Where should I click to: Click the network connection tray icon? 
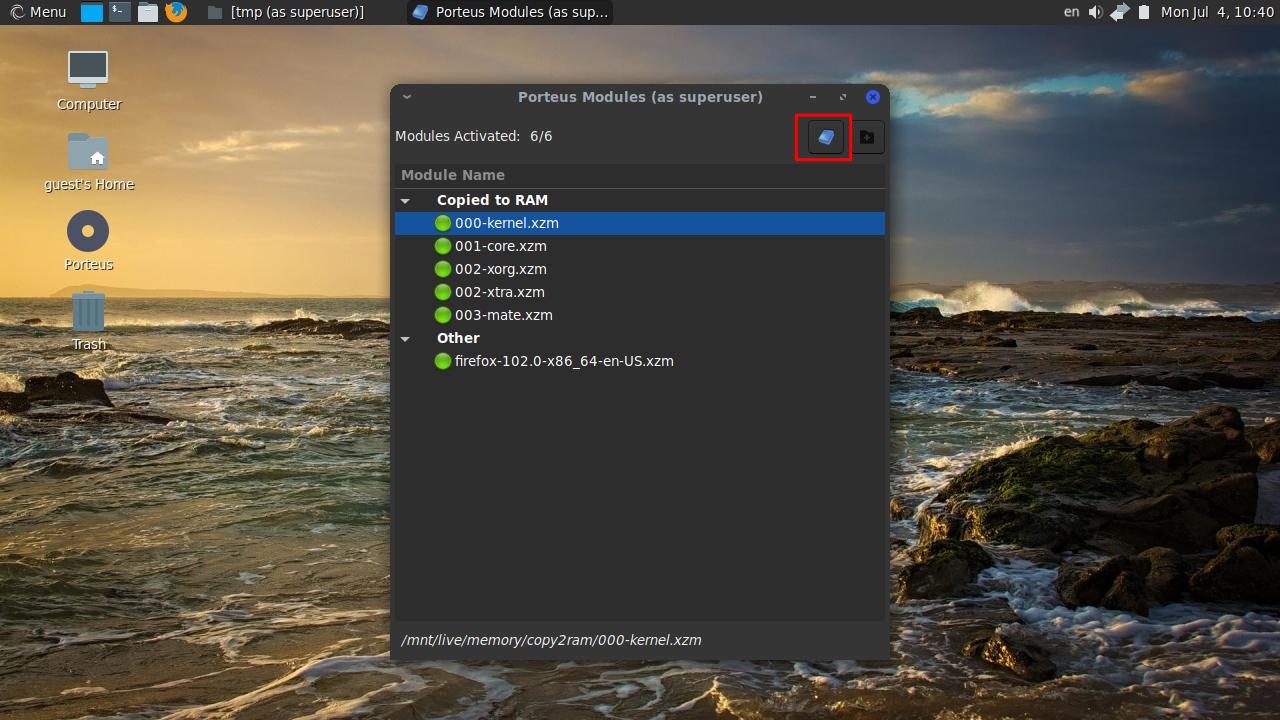[1119, 12]
